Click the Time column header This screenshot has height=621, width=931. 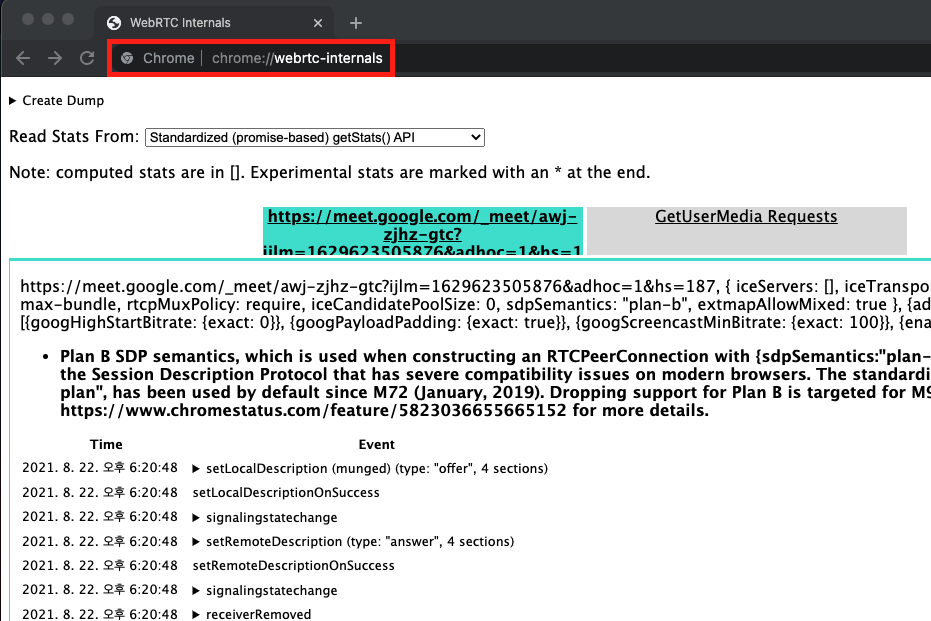coord(106,445)
